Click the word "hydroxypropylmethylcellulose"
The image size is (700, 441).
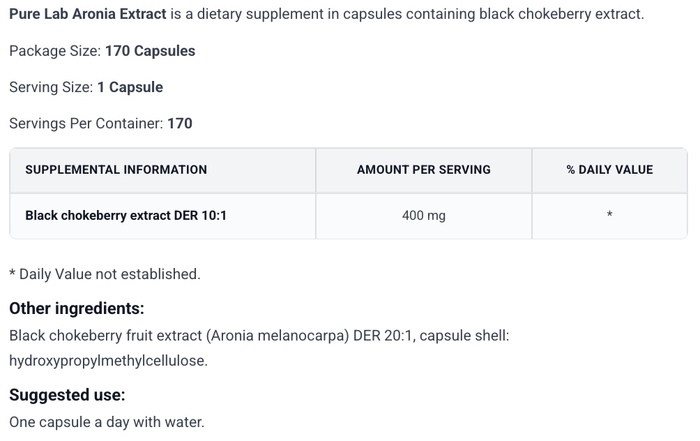pyautogui.click(x=107, y=360)
